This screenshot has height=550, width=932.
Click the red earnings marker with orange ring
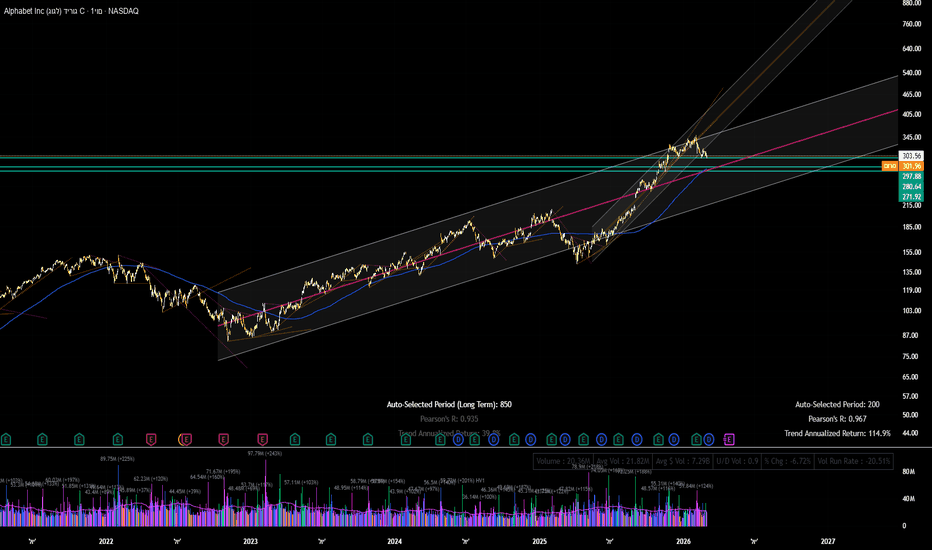click(x=185, y=439)
